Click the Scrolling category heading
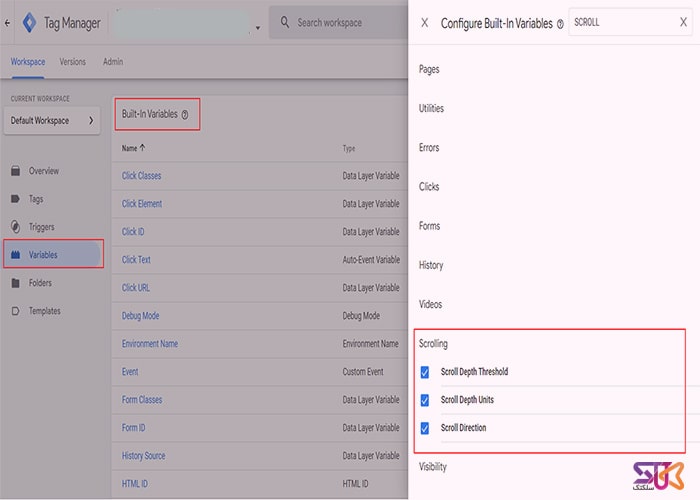 point(433,343)
